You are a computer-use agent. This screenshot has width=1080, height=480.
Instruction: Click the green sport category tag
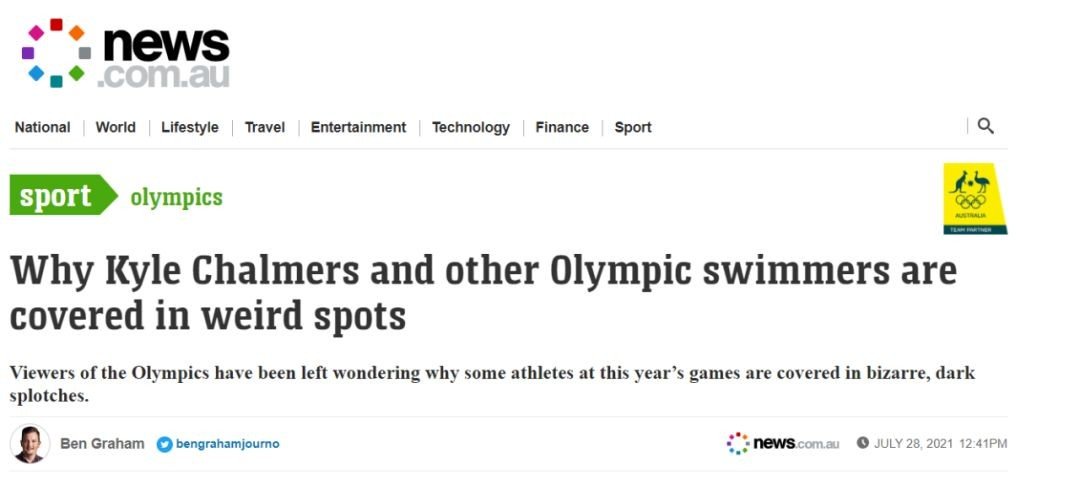click(58, 196)
